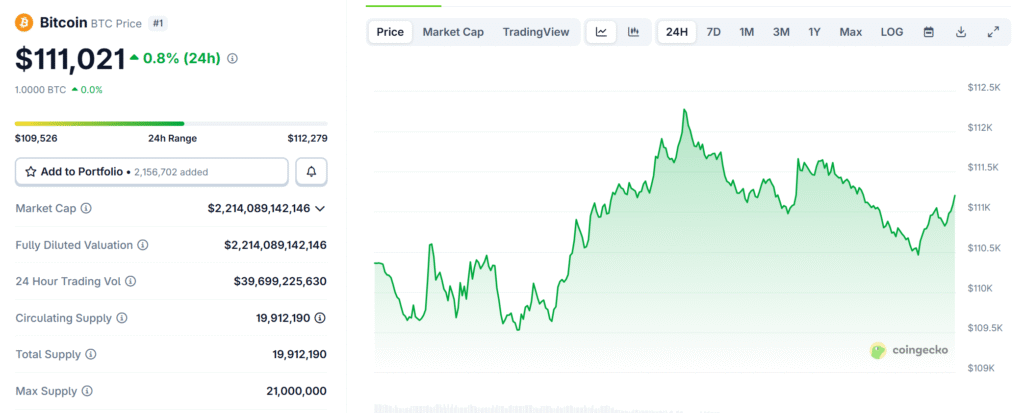The width and height of the screenshot is (1024, 413).
Task: Click info icon beside 24h price change
Action: tap(233, 59)
